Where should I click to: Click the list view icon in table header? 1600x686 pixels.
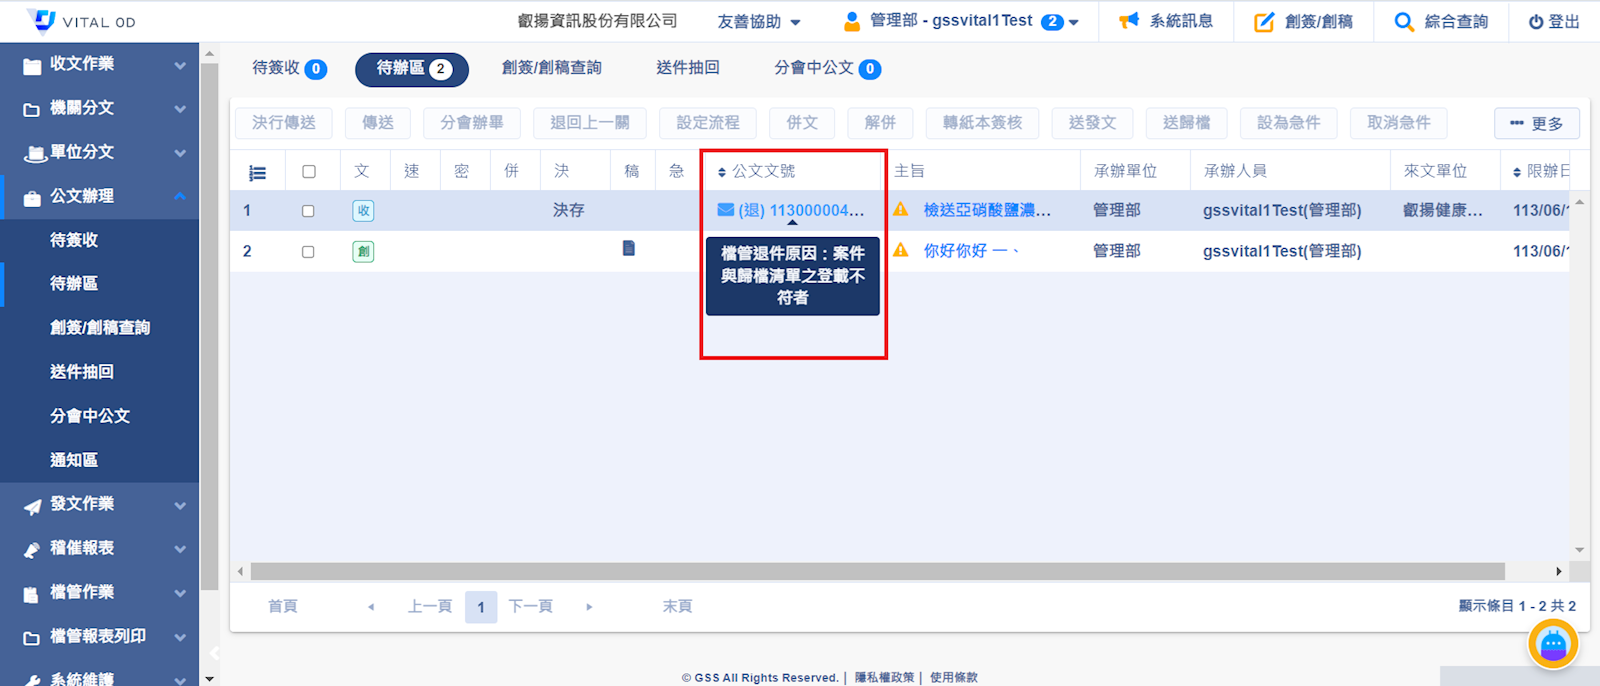(x=257, y=172)
